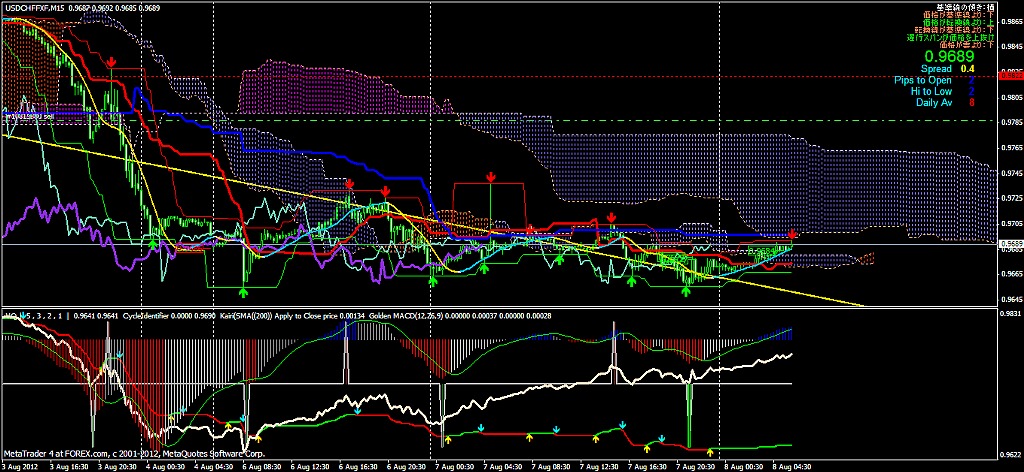Select the rightmost red down arrow
Image resolution: width=1024 pixels, height=472 pixels.
793,233
